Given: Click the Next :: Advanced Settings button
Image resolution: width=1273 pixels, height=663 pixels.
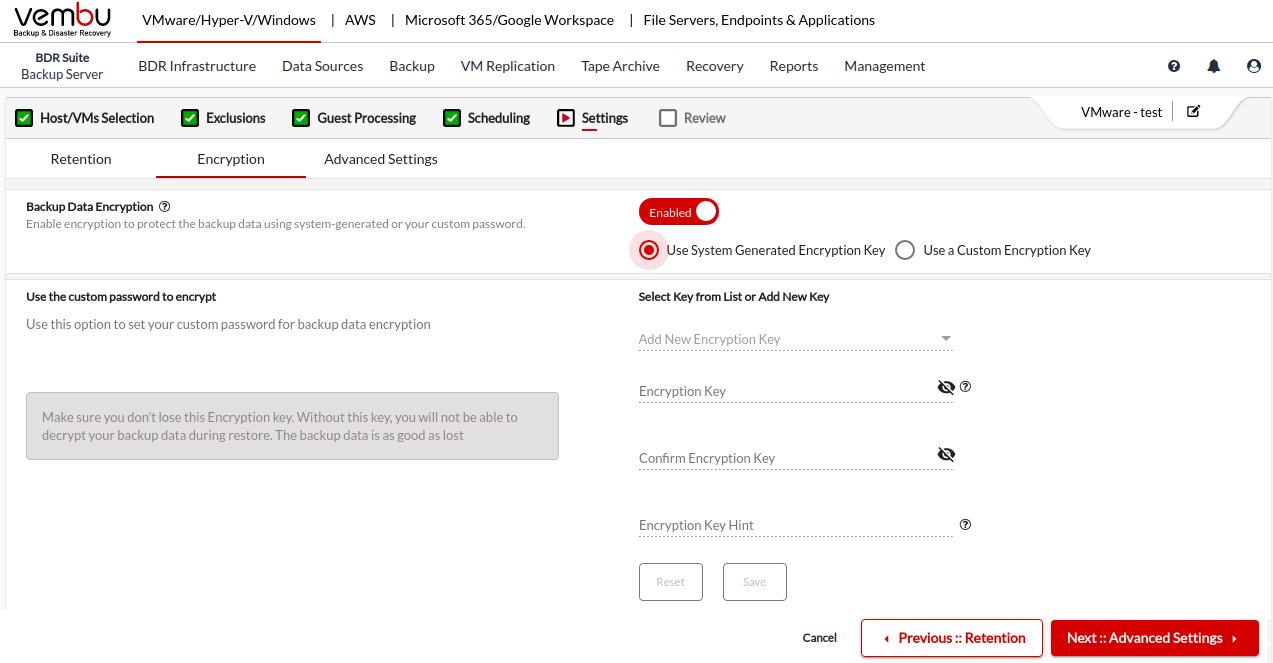Looking at the screenshot, I should (x=1154, y=638).
